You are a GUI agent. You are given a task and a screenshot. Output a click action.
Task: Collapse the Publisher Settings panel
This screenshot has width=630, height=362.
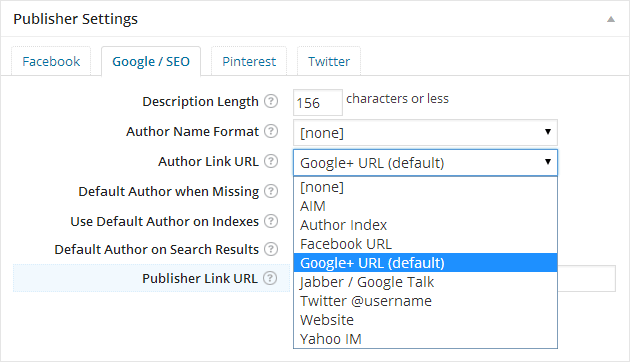(x=611, y=19)
